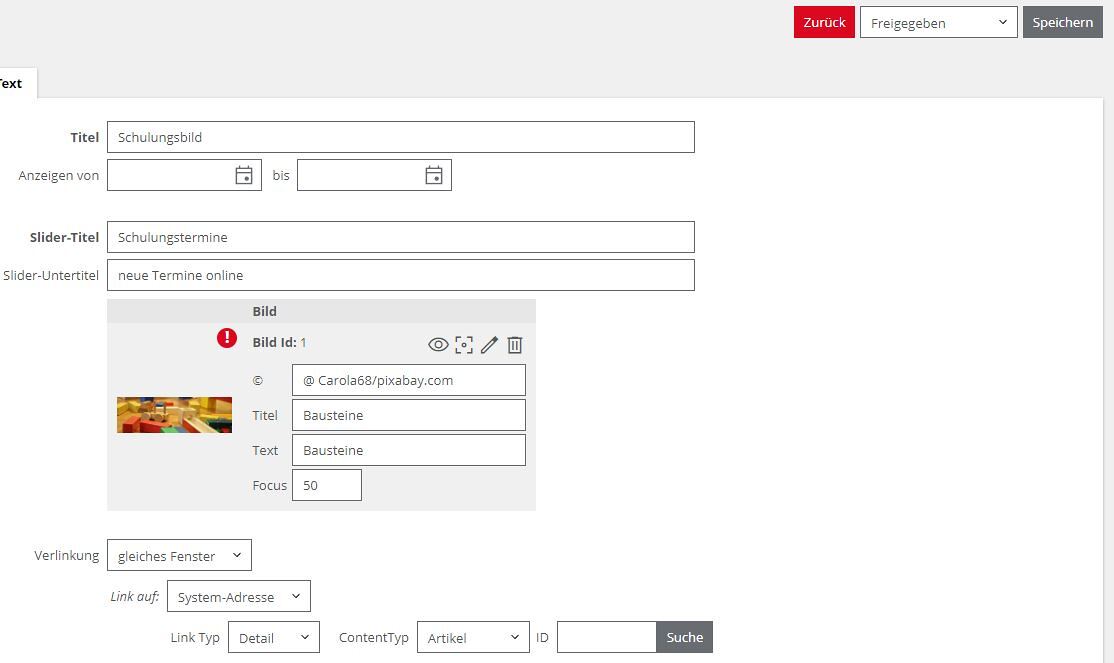Open calendar picker for Anzeigen von

coord(244,176)
